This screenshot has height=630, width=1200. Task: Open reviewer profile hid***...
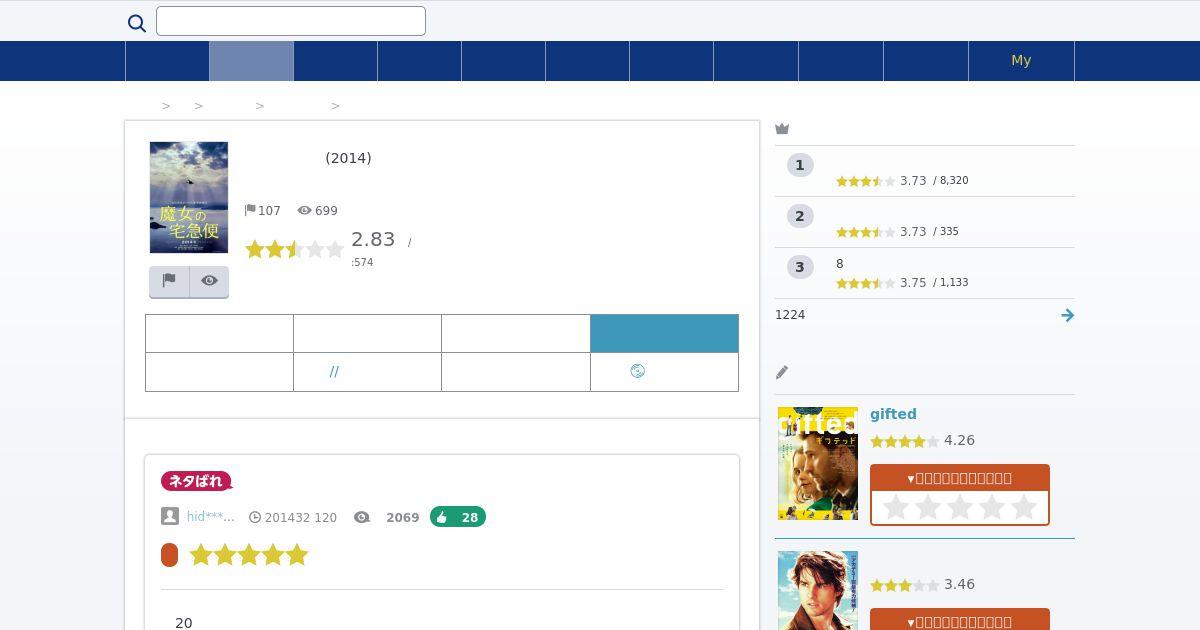coord(210,517)
